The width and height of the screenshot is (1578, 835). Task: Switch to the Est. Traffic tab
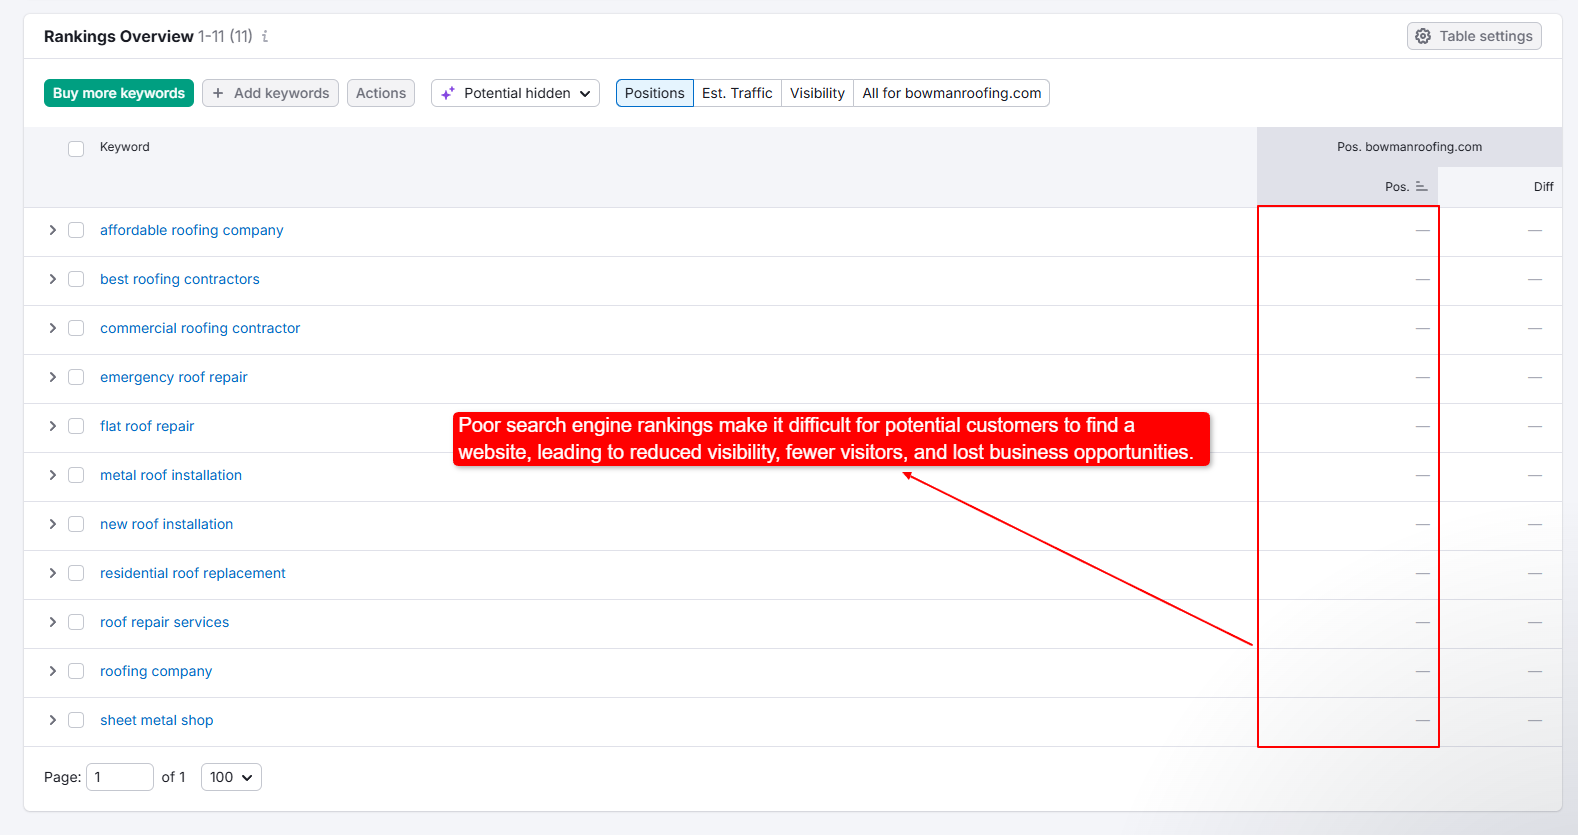click(737, 93)
